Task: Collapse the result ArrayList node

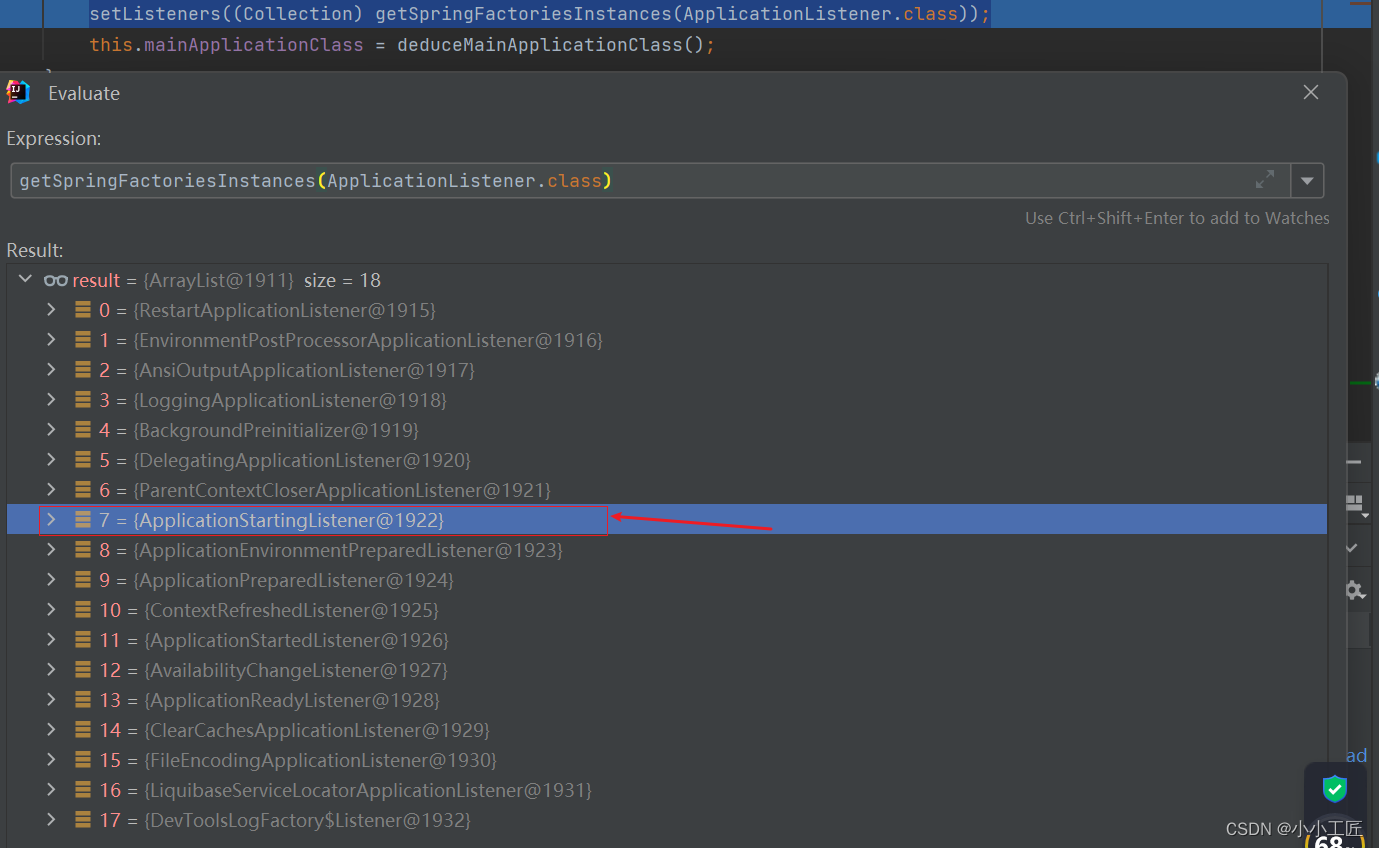Action: click(26, 280)
